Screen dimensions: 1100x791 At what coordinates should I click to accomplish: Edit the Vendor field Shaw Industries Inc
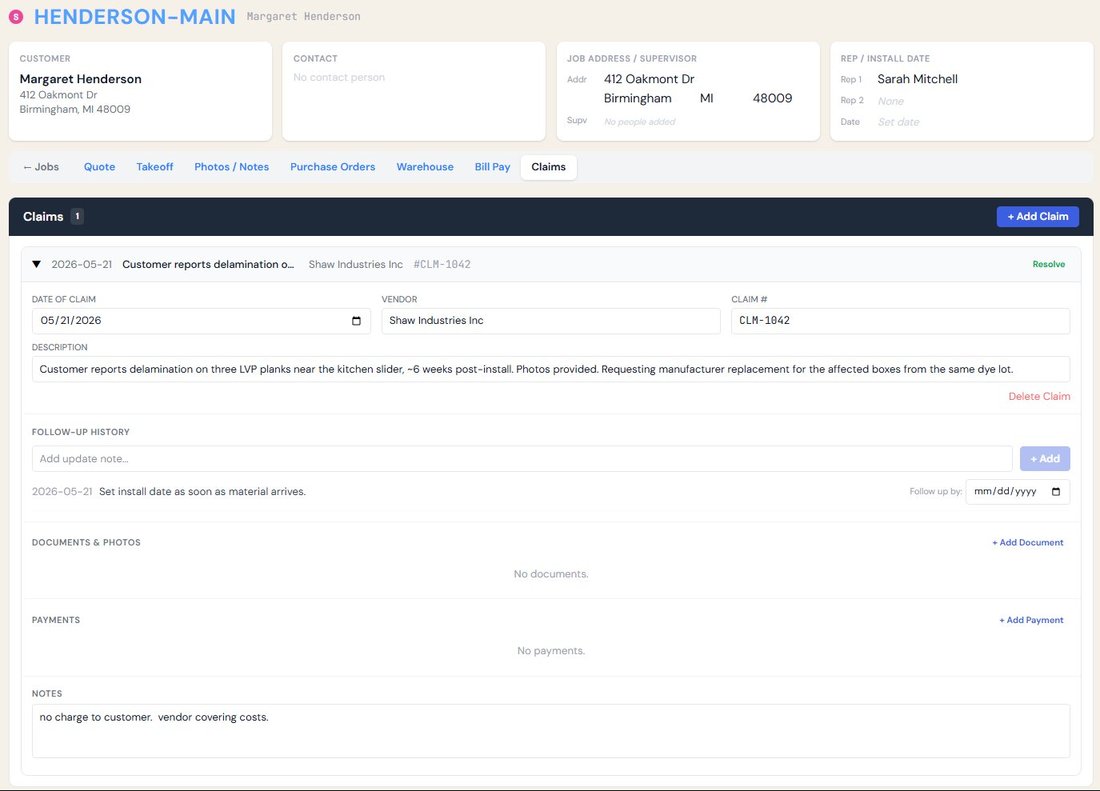coord(551,321)
